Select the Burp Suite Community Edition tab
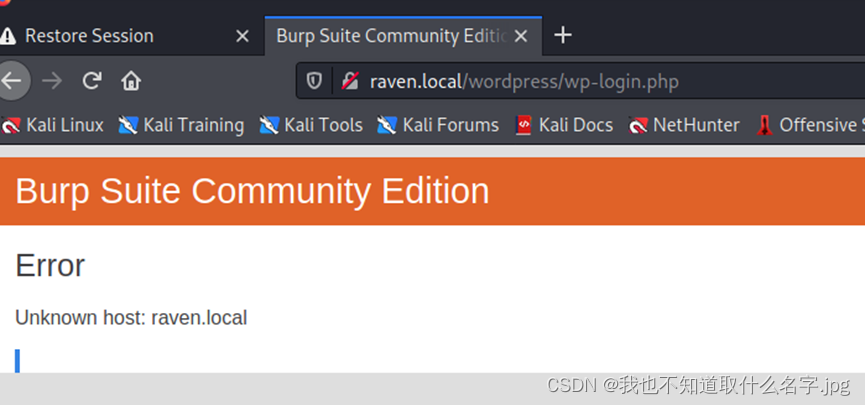The image size is (865, 405). tap(403, 36)
